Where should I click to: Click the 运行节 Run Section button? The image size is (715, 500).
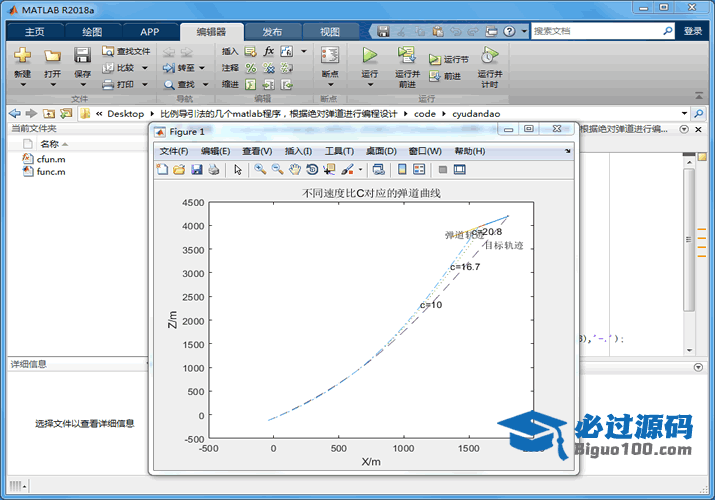pos(449,59)
